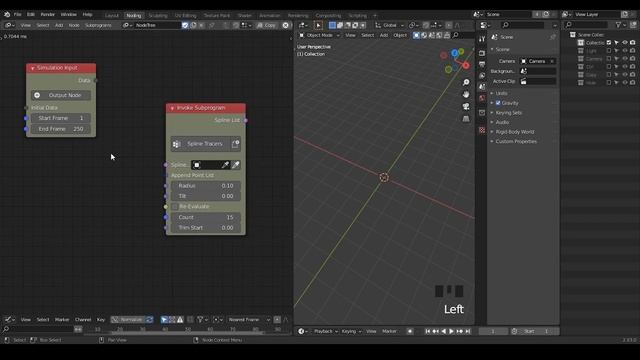Open the Tool properties tab icon

(482, 39)
